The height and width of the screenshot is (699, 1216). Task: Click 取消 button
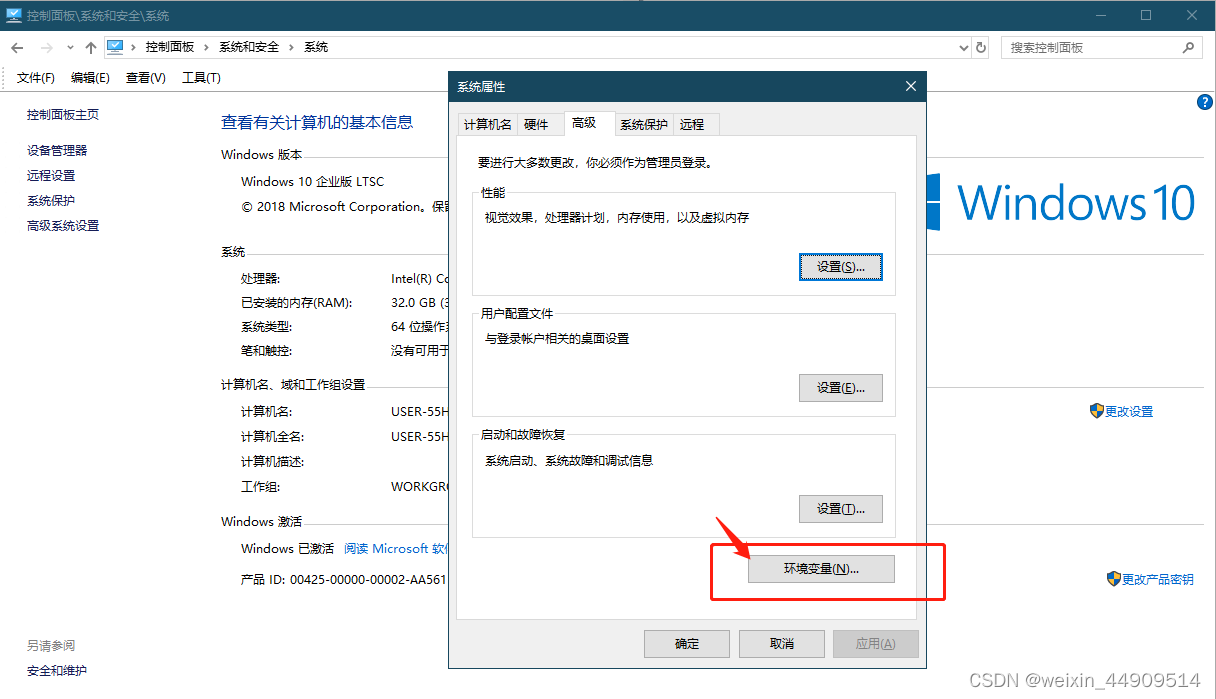(782, 644)
